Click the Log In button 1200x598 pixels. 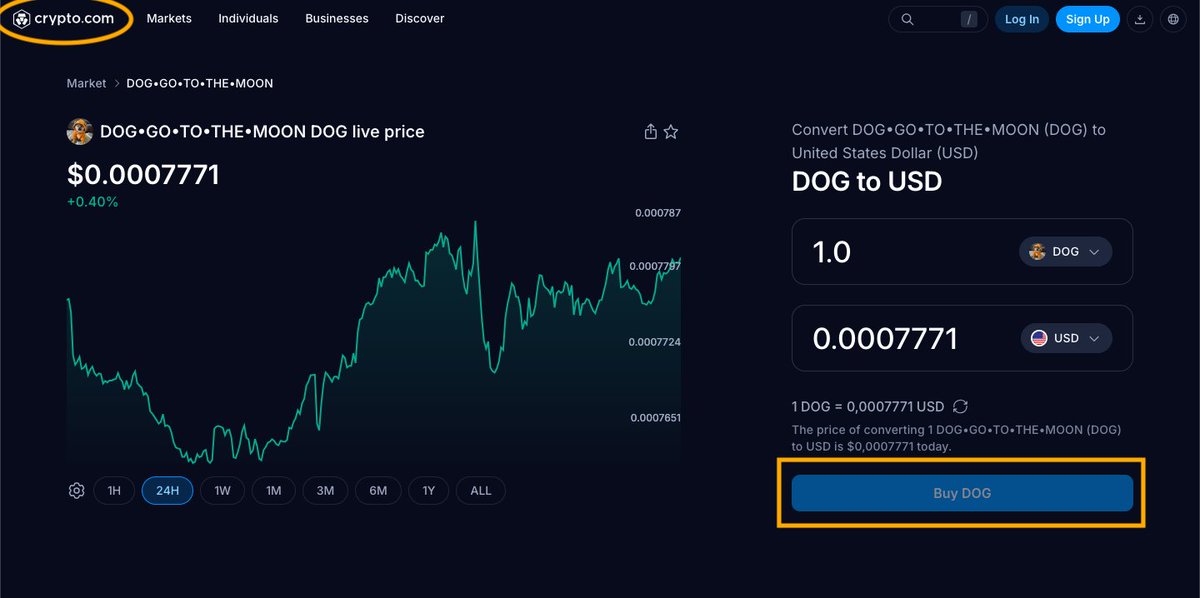click(x=1022, y=19)
